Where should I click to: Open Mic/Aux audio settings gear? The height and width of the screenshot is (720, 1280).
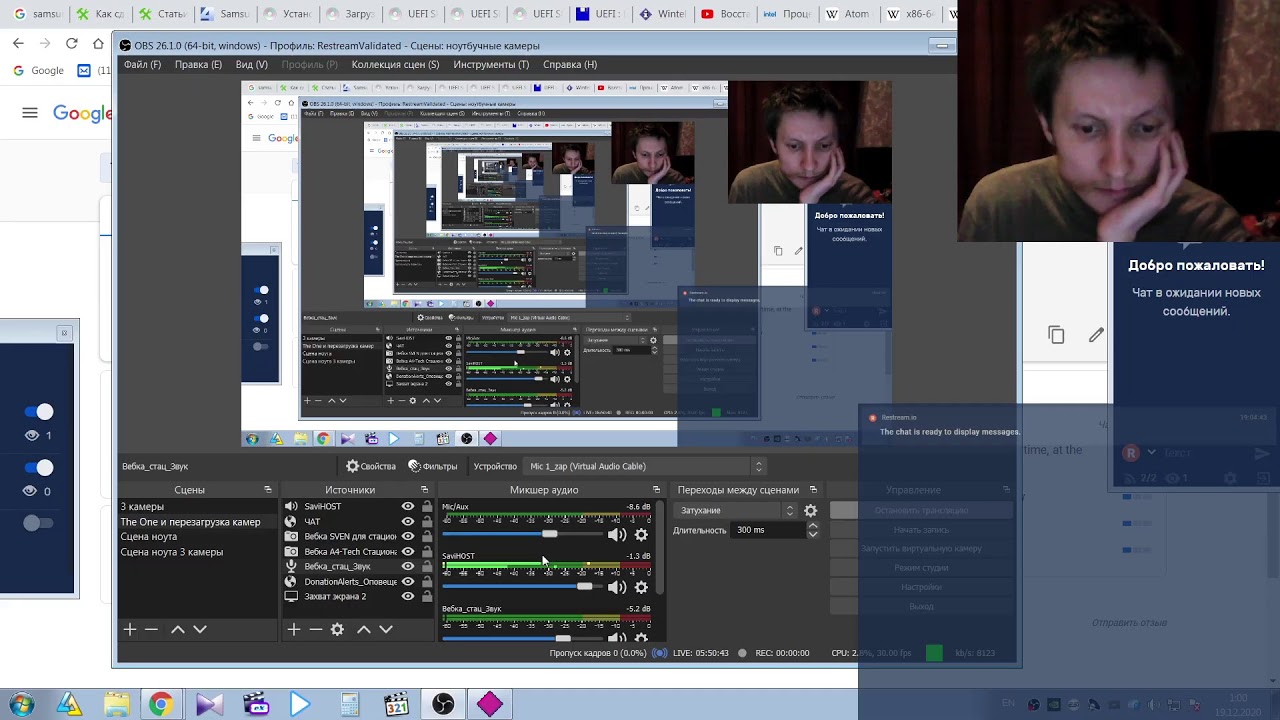[x=641, y=535]
